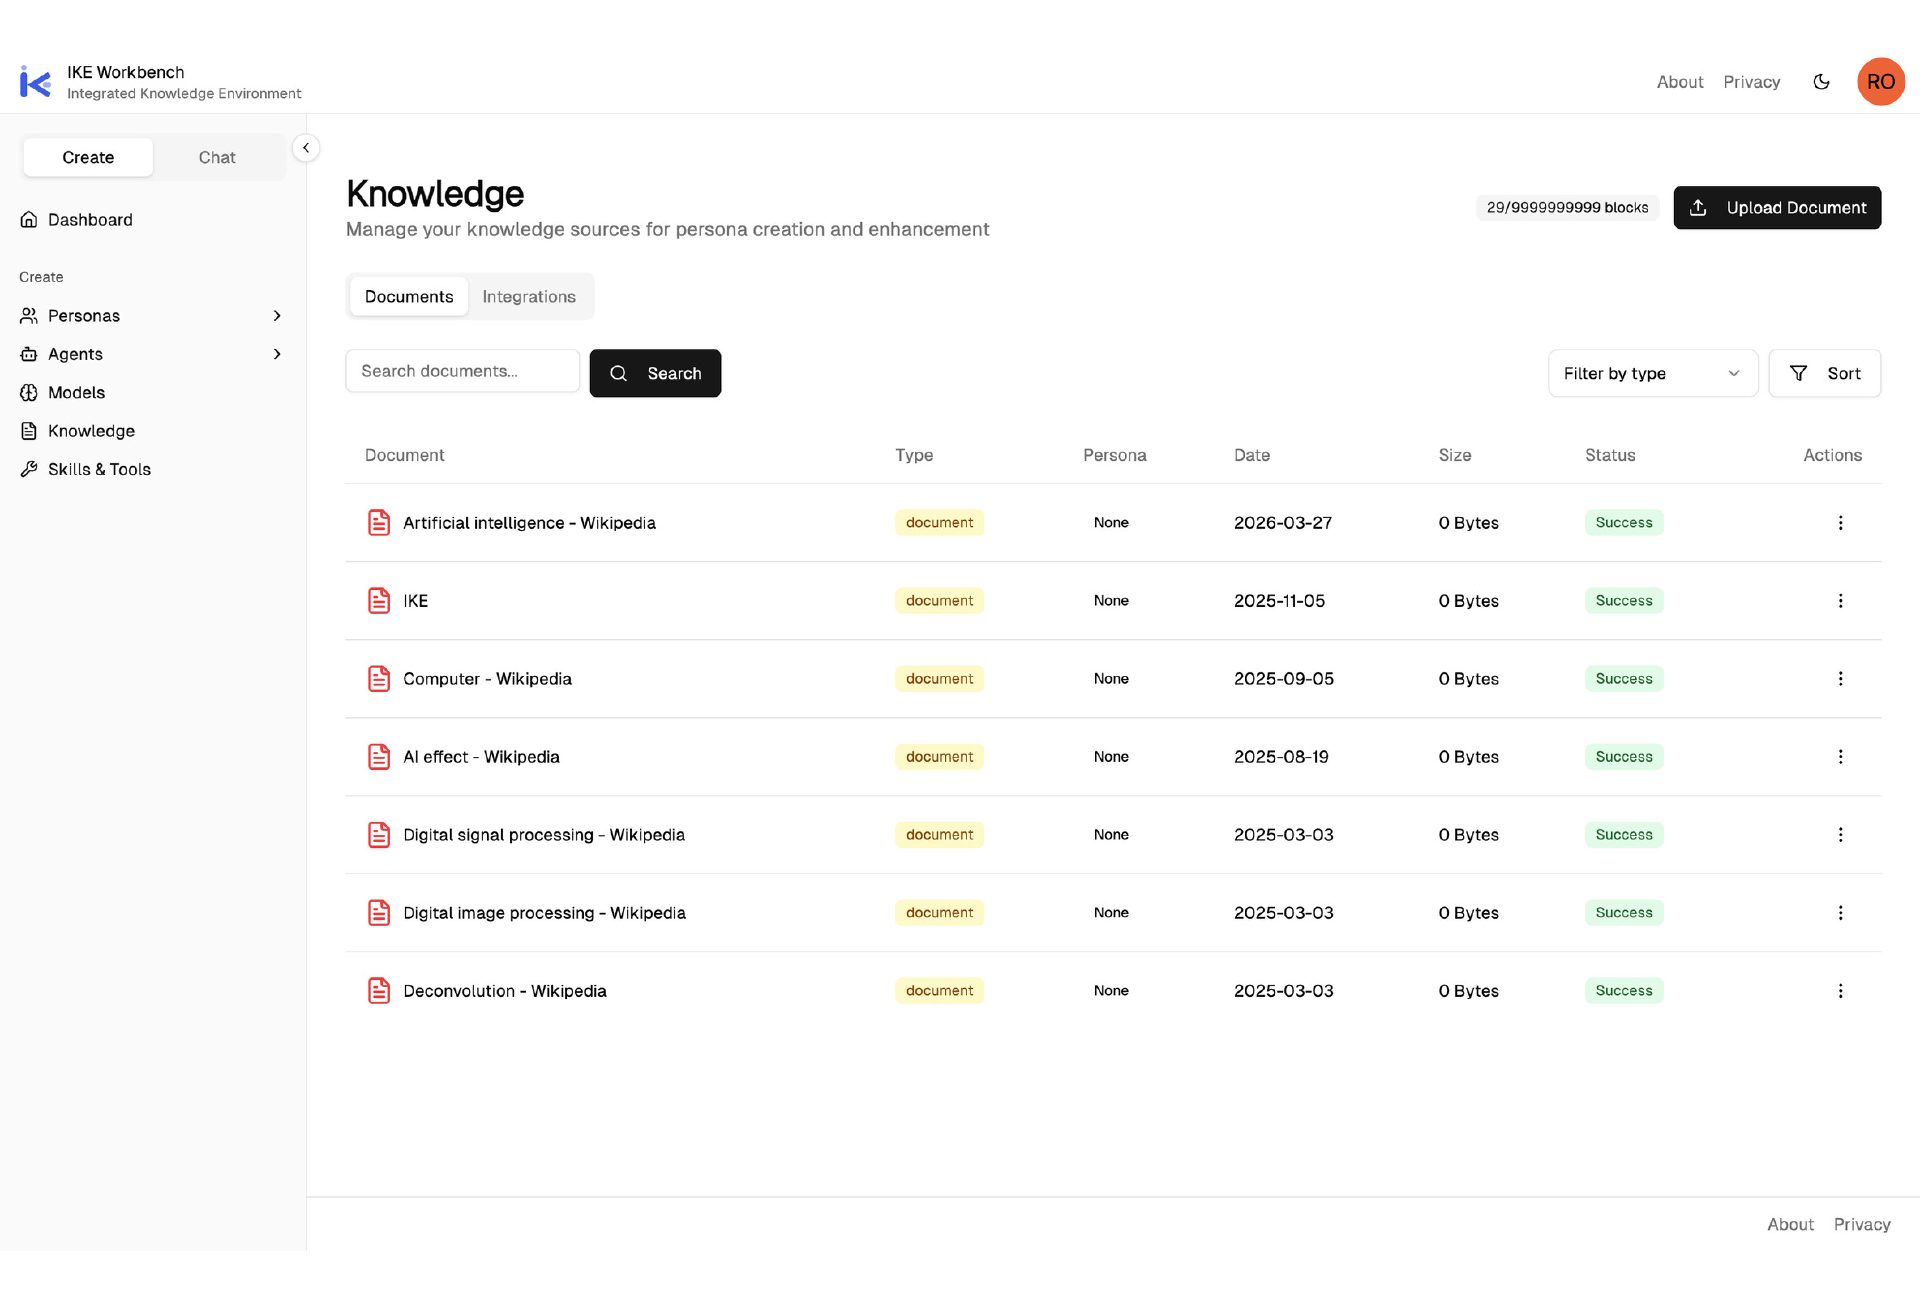Open the About link in the header
This screenshot has width=1920, height=1301.
coord(1680,82)
